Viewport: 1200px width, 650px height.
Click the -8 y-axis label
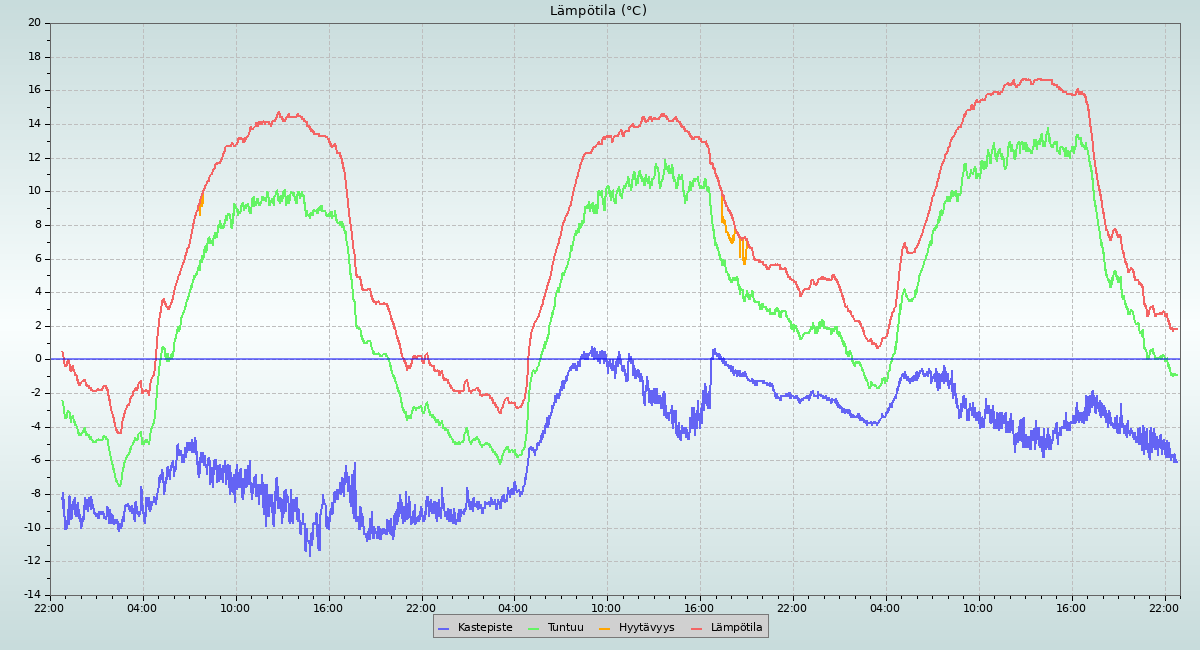[x=35, y=494]
